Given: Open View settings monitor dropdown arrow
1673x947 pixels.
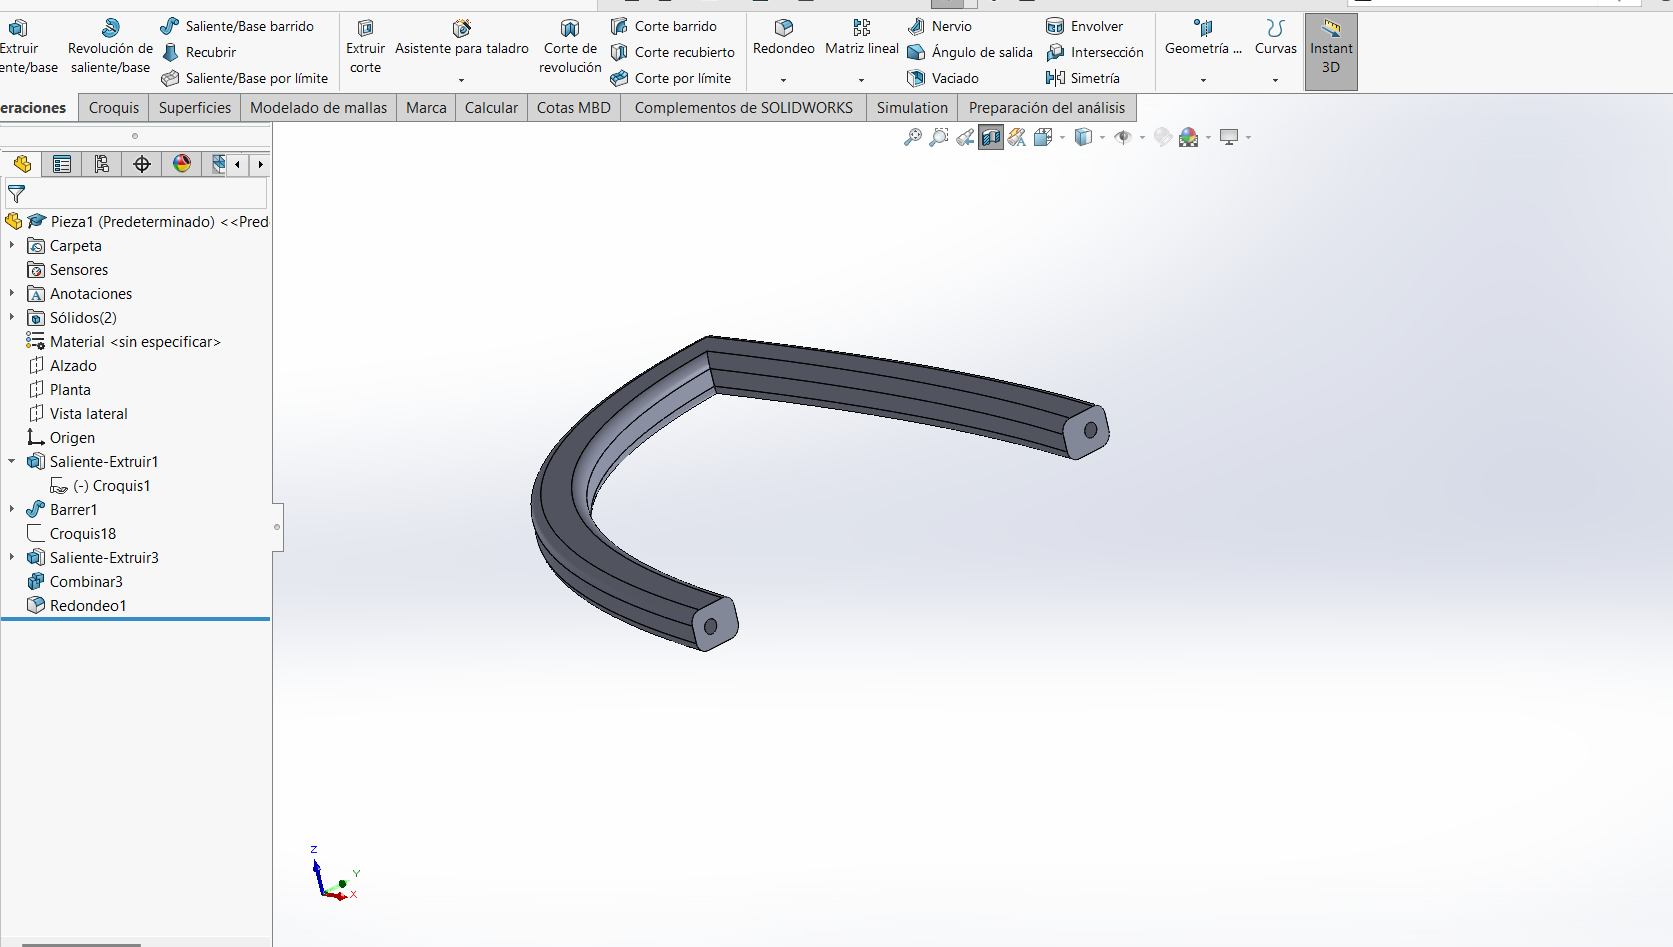Looking at the screenshot, I should pos(1248,137).
